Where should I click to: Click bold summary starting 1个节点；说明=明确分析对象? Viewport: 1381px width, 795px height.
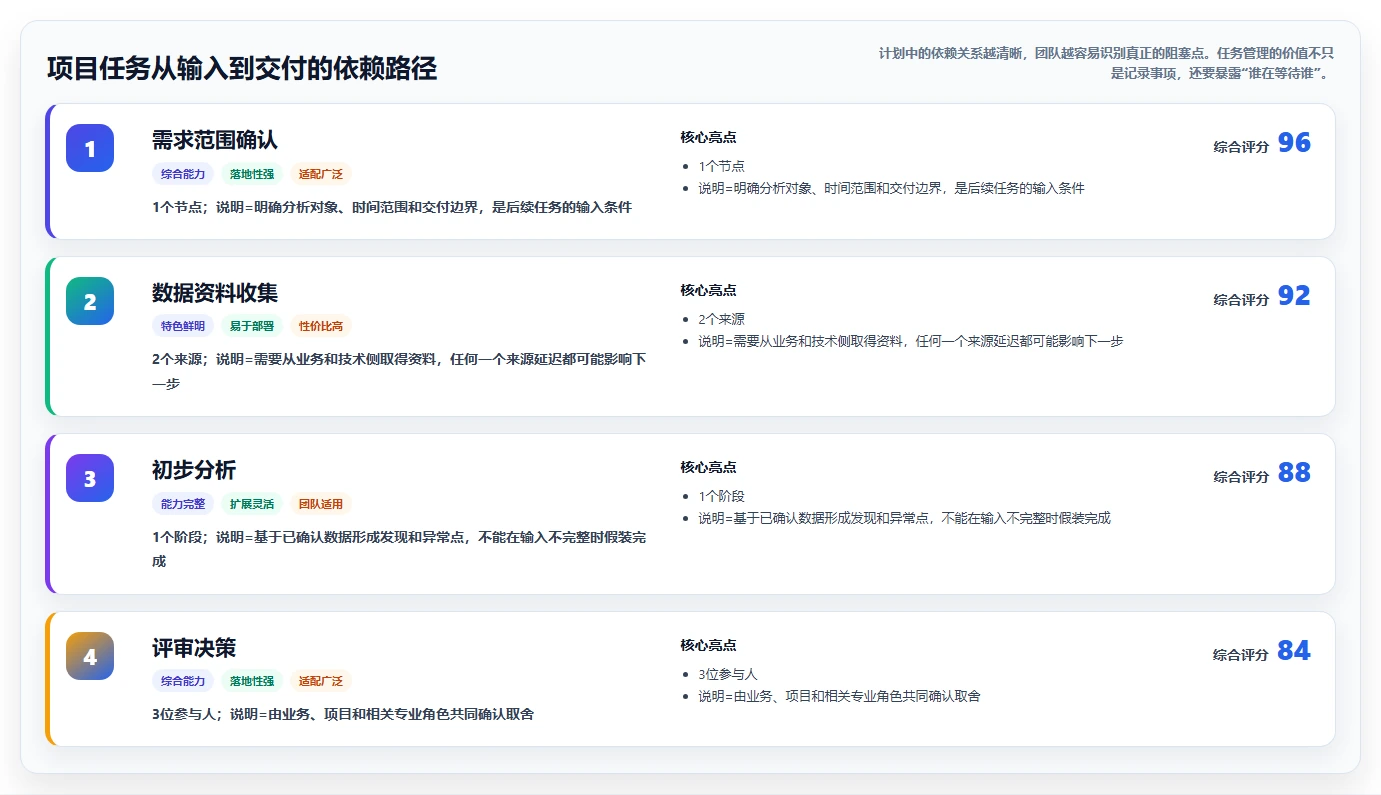pyautogui.click(x=392, y=207)
